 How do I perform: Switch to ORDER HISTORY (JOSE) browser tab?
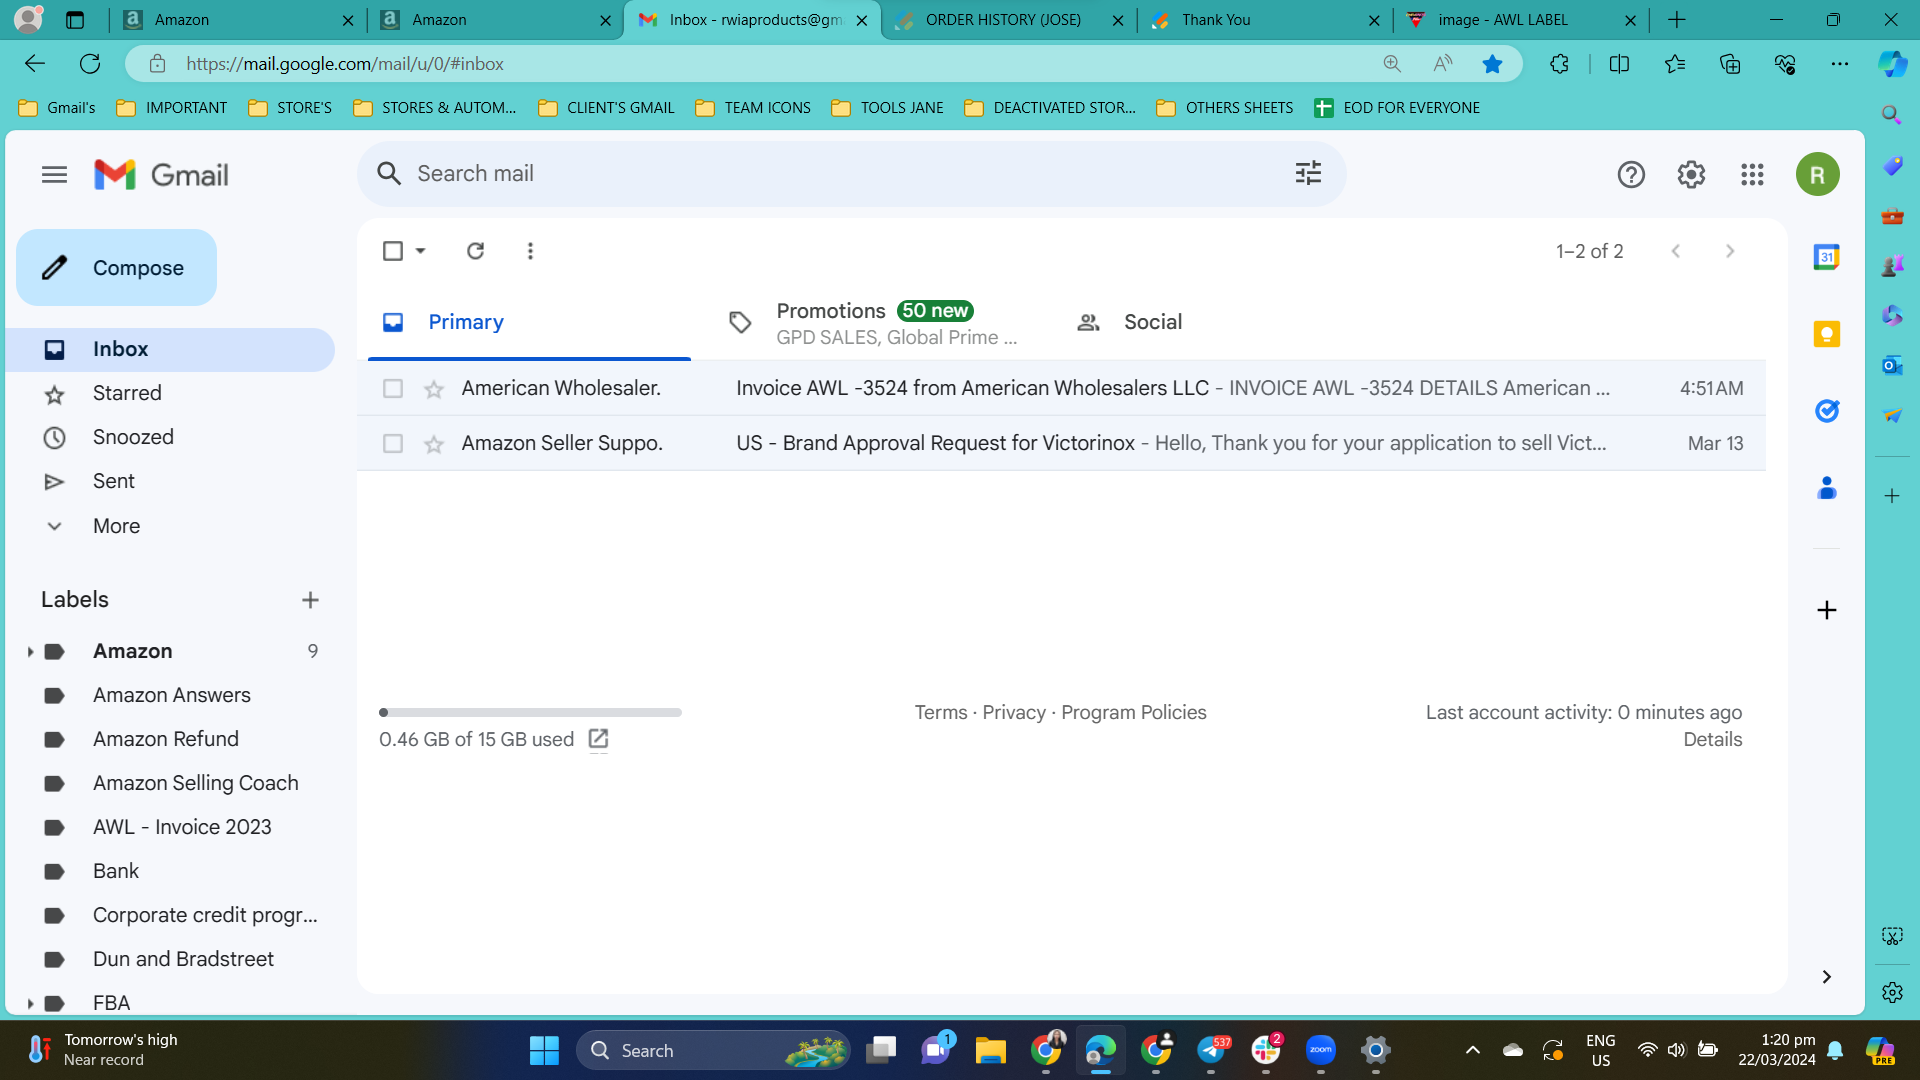[1009, 20]
